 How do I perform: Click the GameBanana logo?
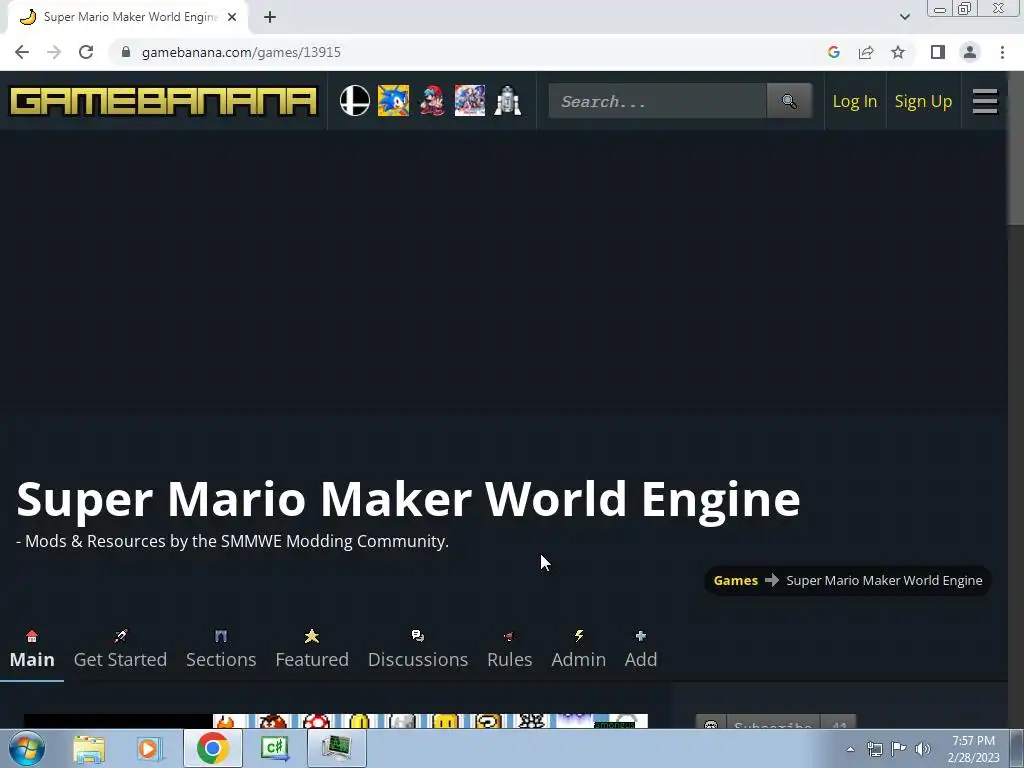pyautogui.click(x=163, y=101)
